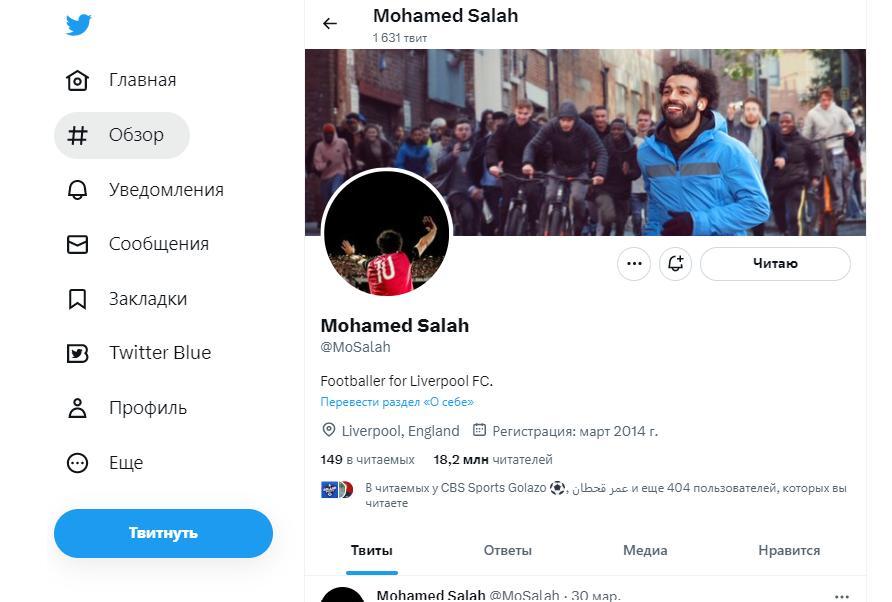Click the Twitter bird logo

pos(79,25)
